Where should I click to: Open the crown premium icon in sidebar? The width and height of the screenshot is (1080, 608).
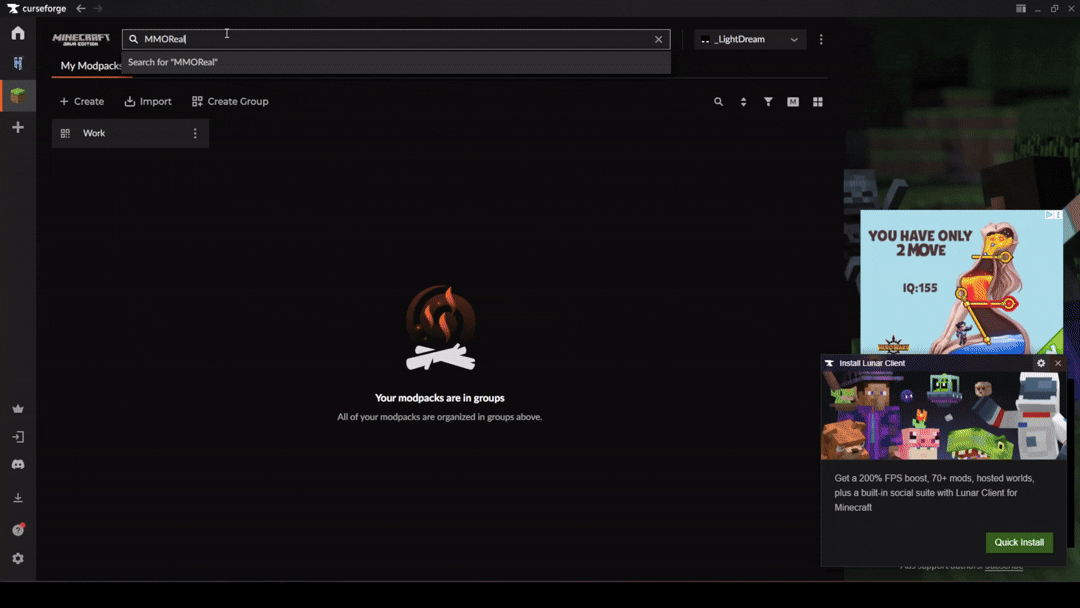tap(18, 409)
